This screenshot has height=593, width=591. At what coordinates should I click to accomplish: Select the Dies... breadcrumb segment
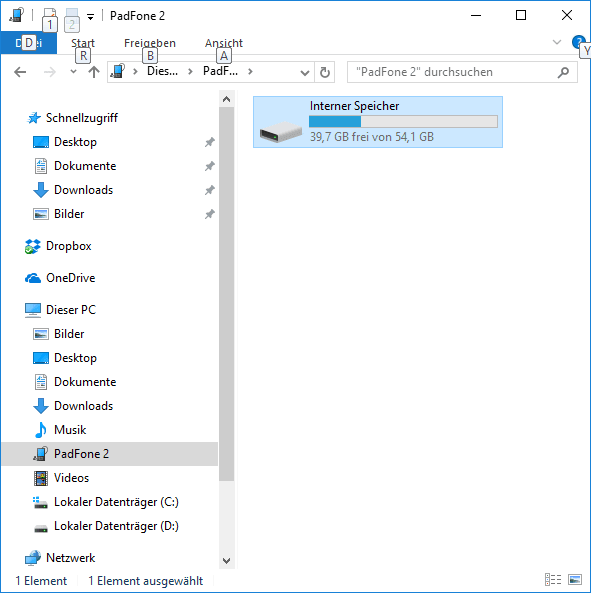162,71
